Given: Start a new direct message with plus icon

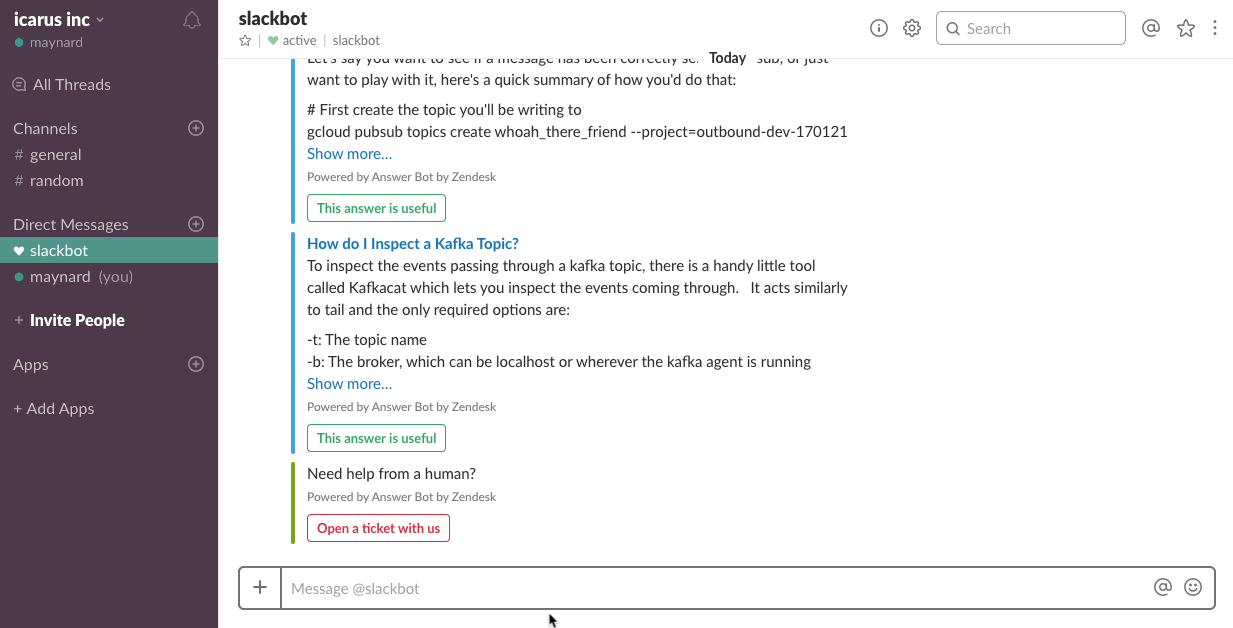Looking at the screenshot, I should [x=196, y=224].
